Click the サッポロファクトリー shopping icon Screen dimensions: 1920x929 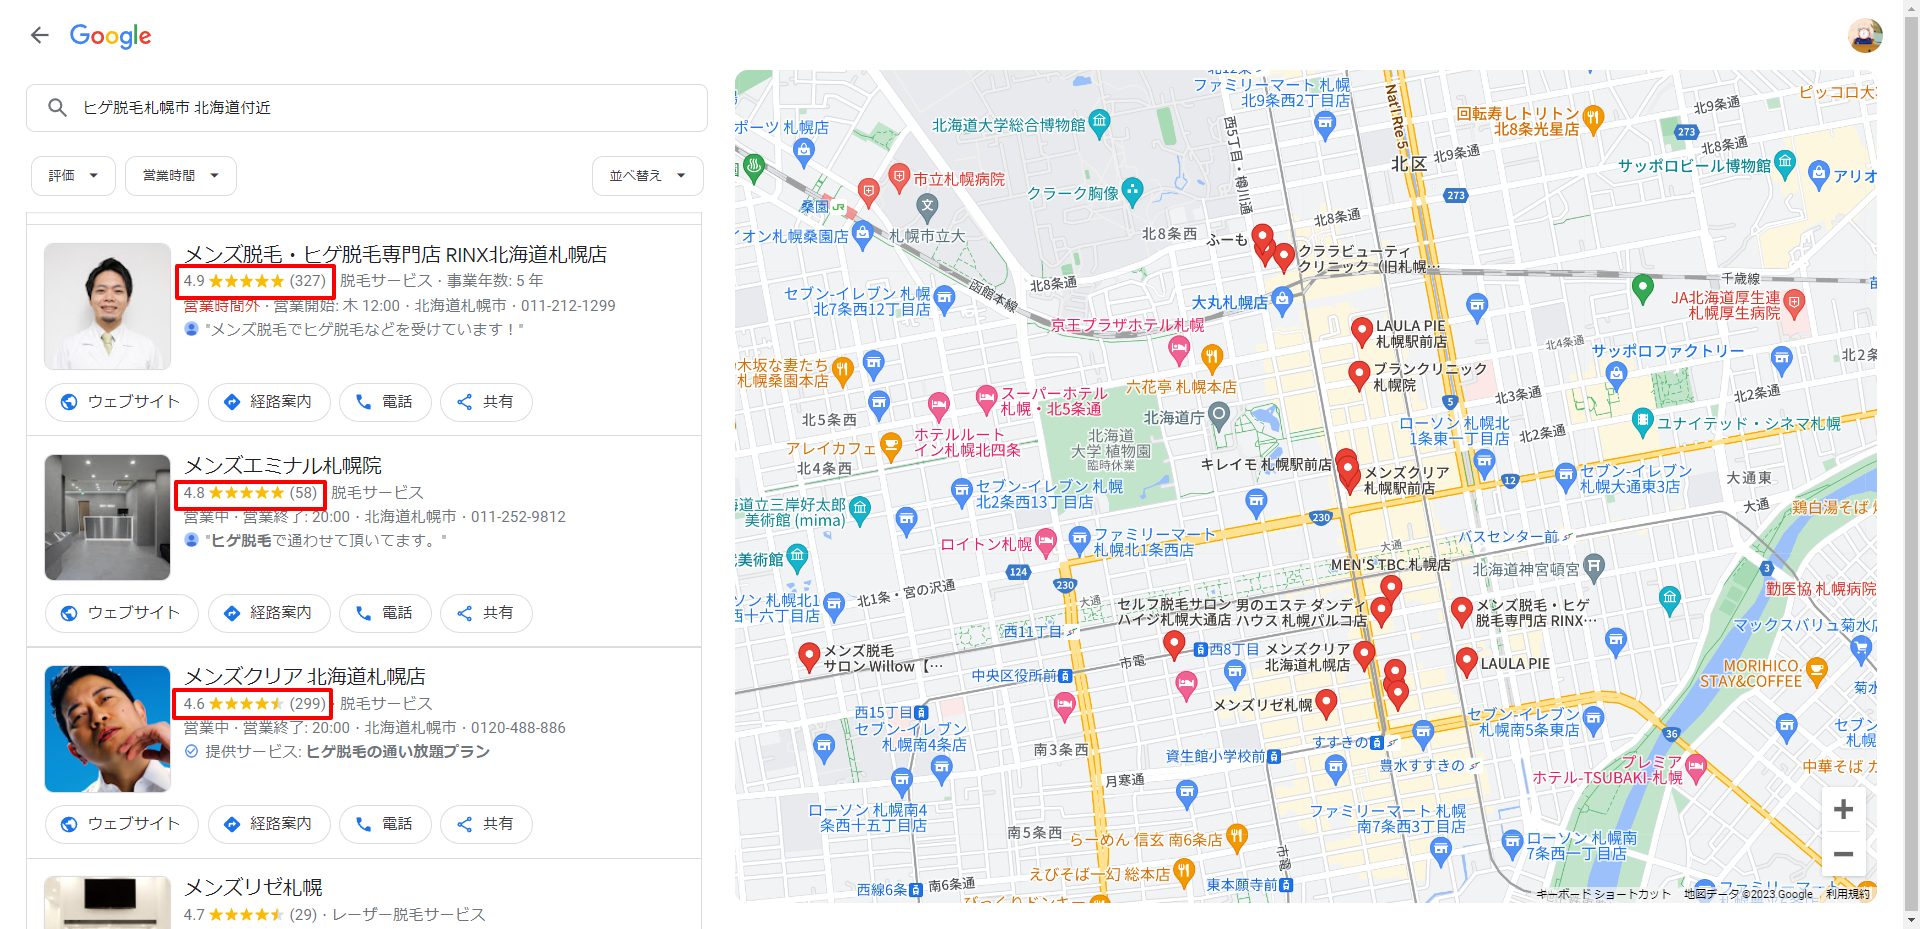pos(1616,375)
